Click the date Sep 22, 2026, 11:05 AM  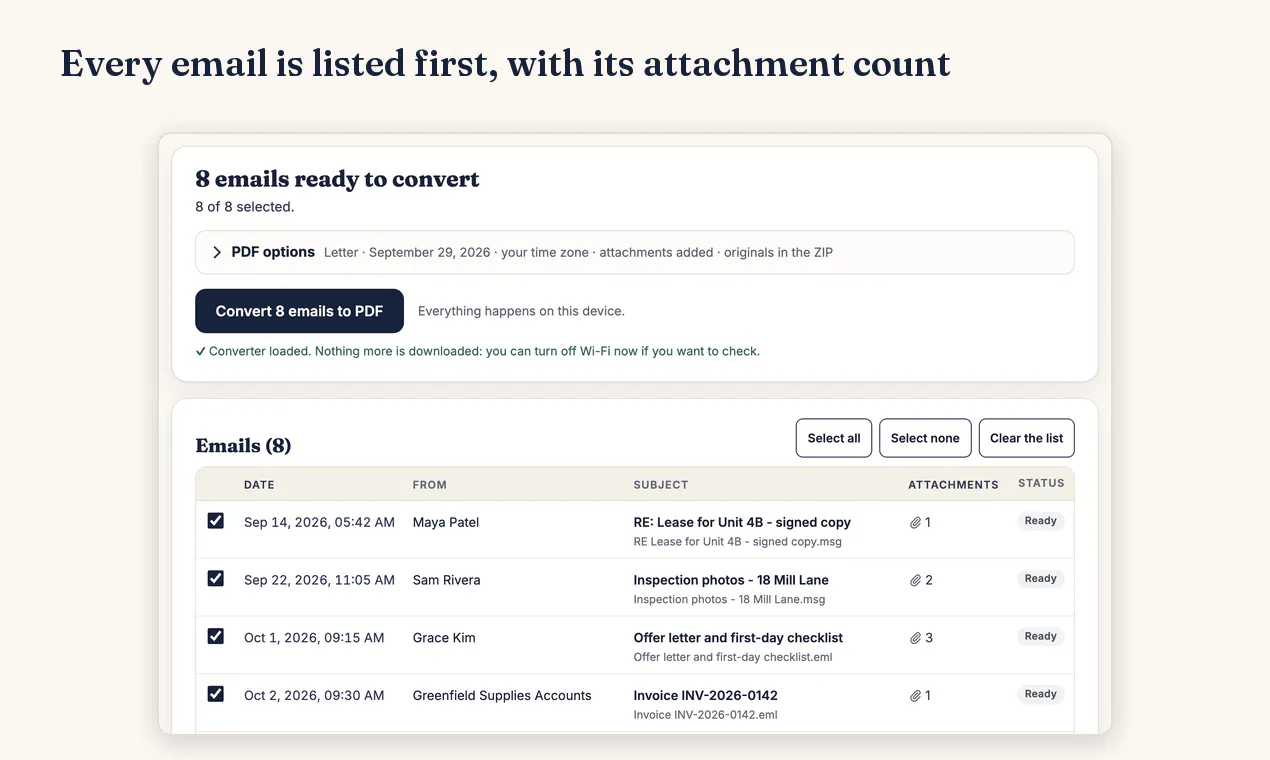click(x=319, y=580)
